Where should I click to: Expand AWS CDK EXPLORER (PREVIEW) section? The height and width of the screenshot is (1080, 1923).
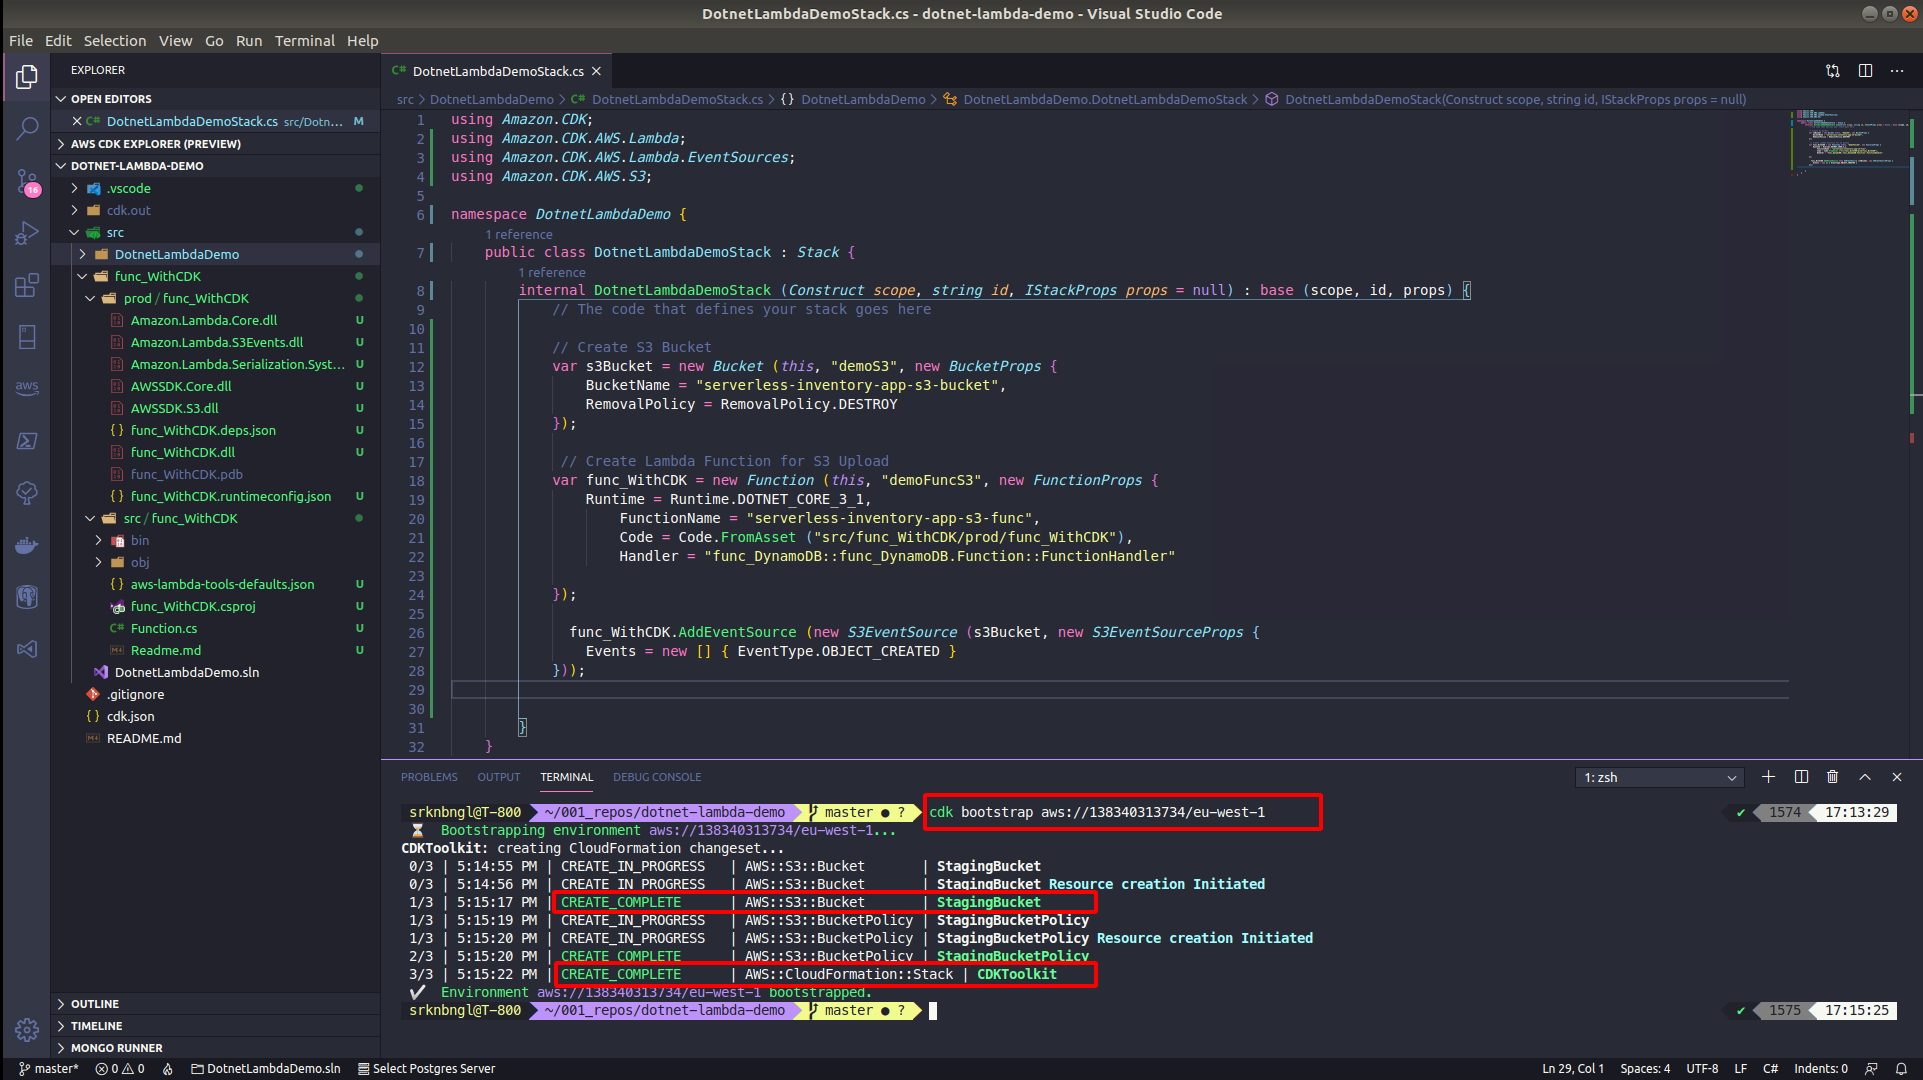coord(155,144)
